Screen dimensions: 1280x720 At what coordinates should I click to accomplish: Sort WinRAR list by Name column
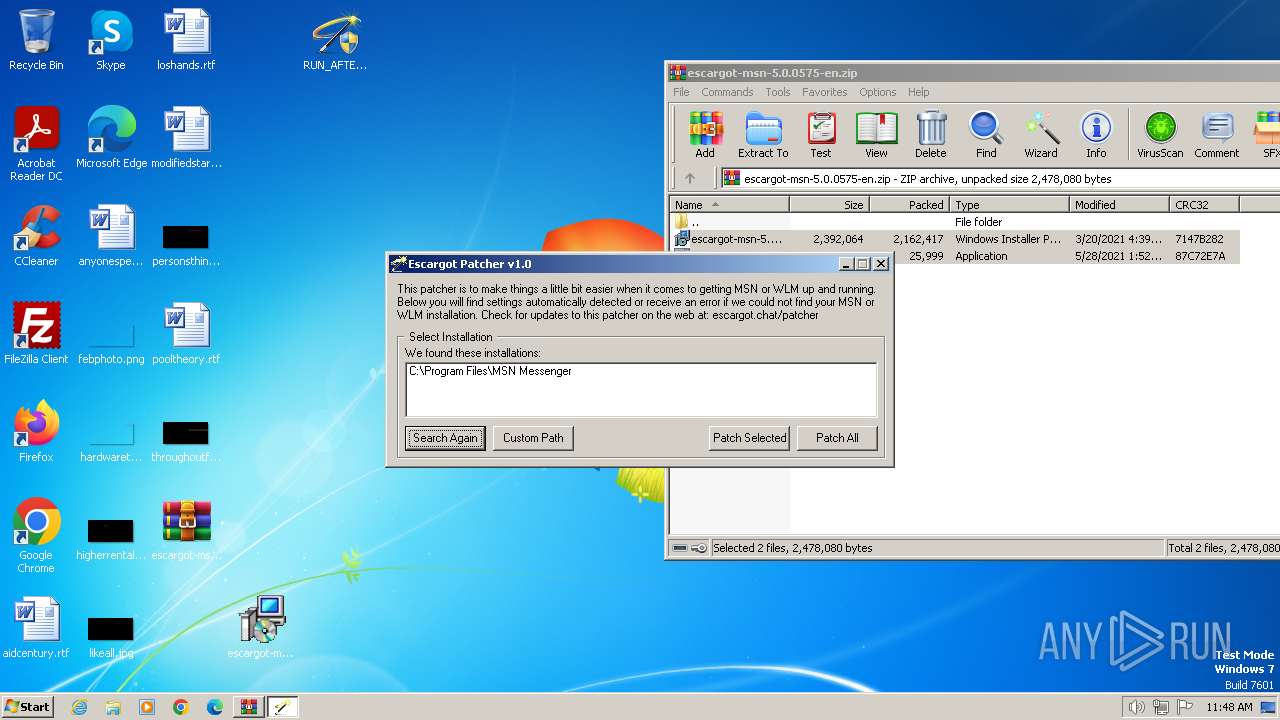click(x=729, y=205)
